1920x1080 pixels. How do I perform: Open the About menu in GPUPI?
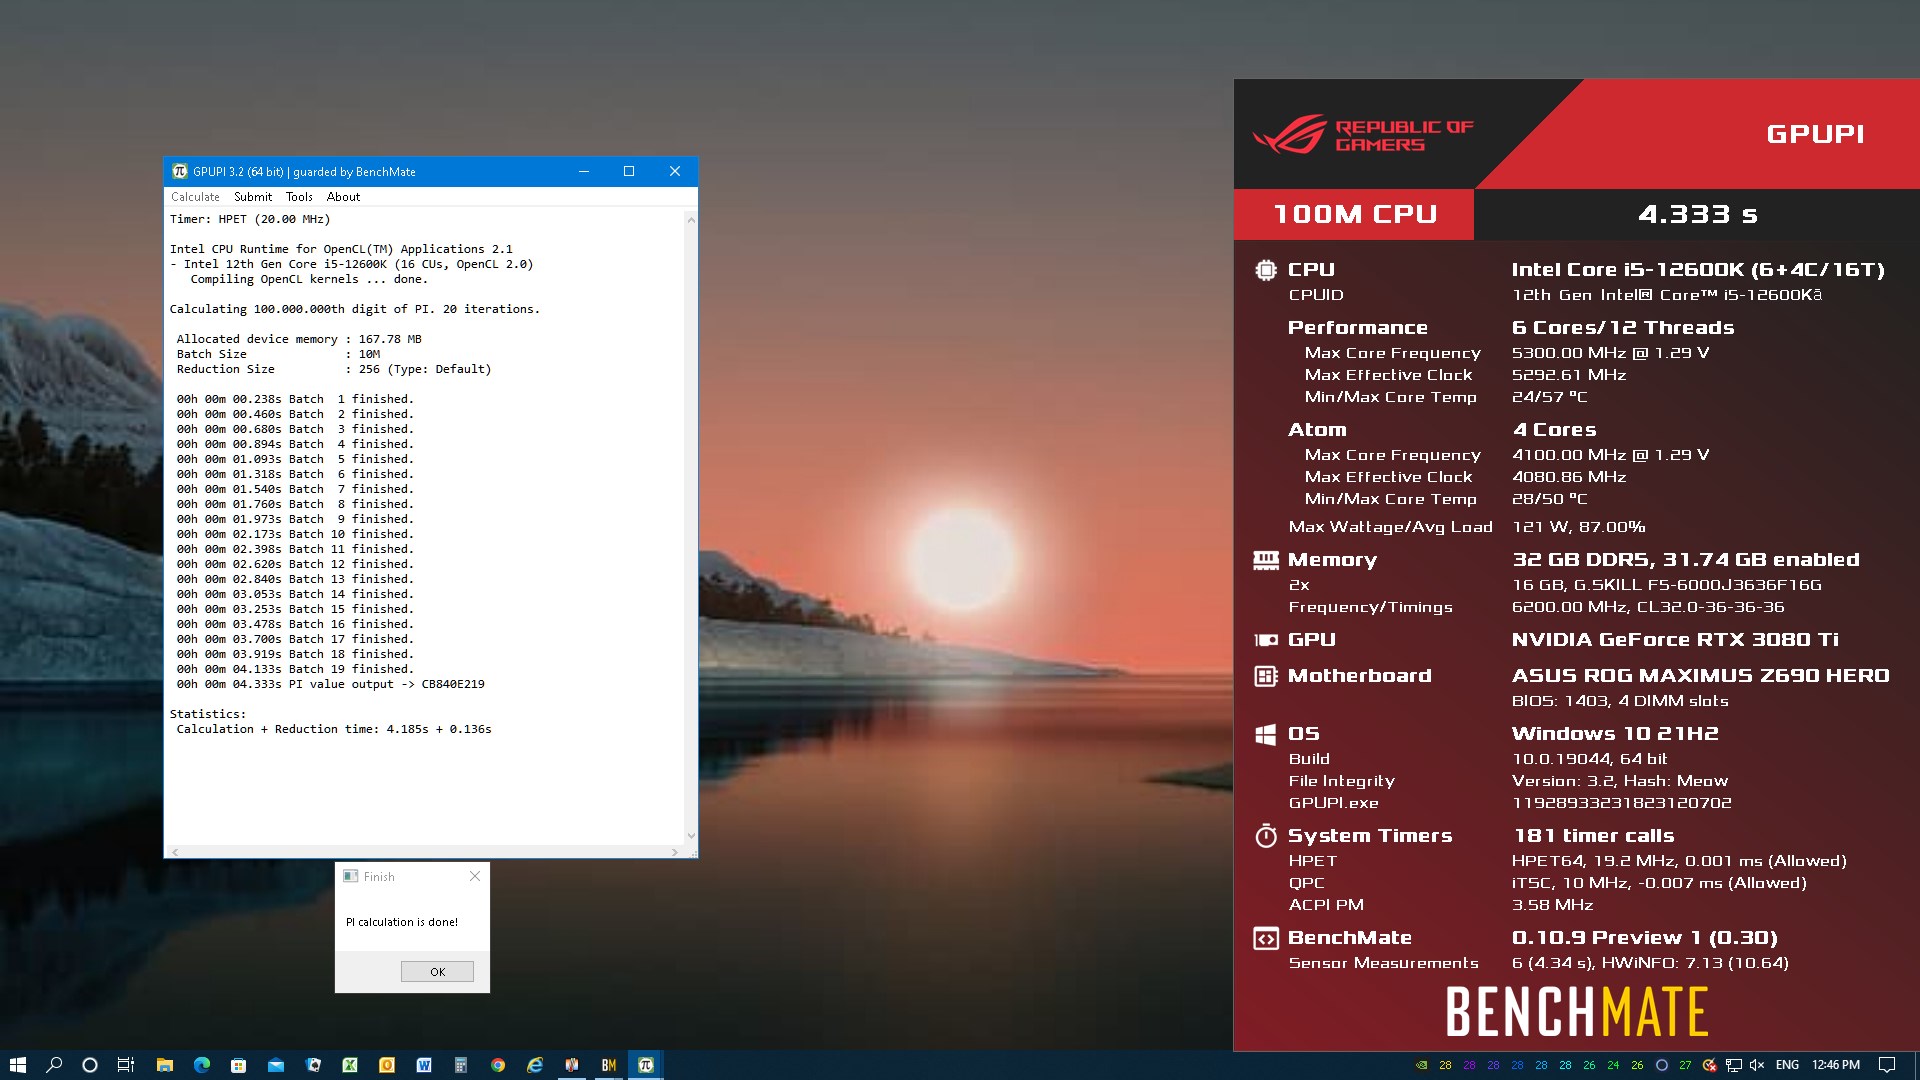pyautogui.click(x=343, y=197)
